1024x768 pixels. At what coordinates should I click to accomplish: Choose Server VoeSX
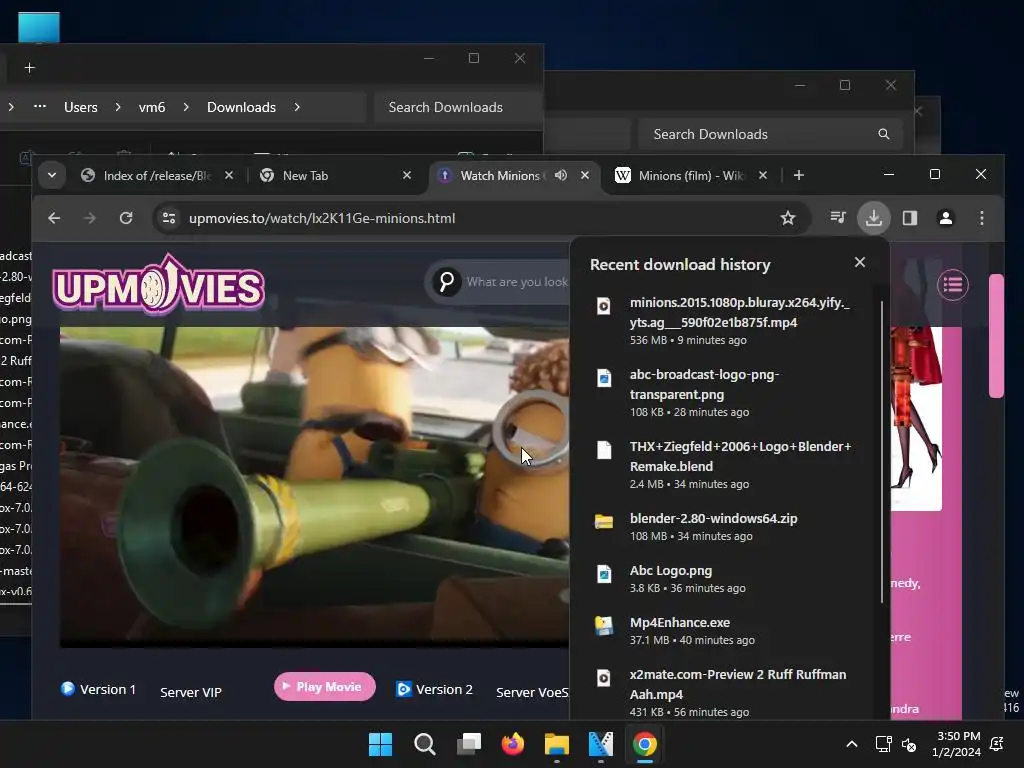click(x=532, y=692)
